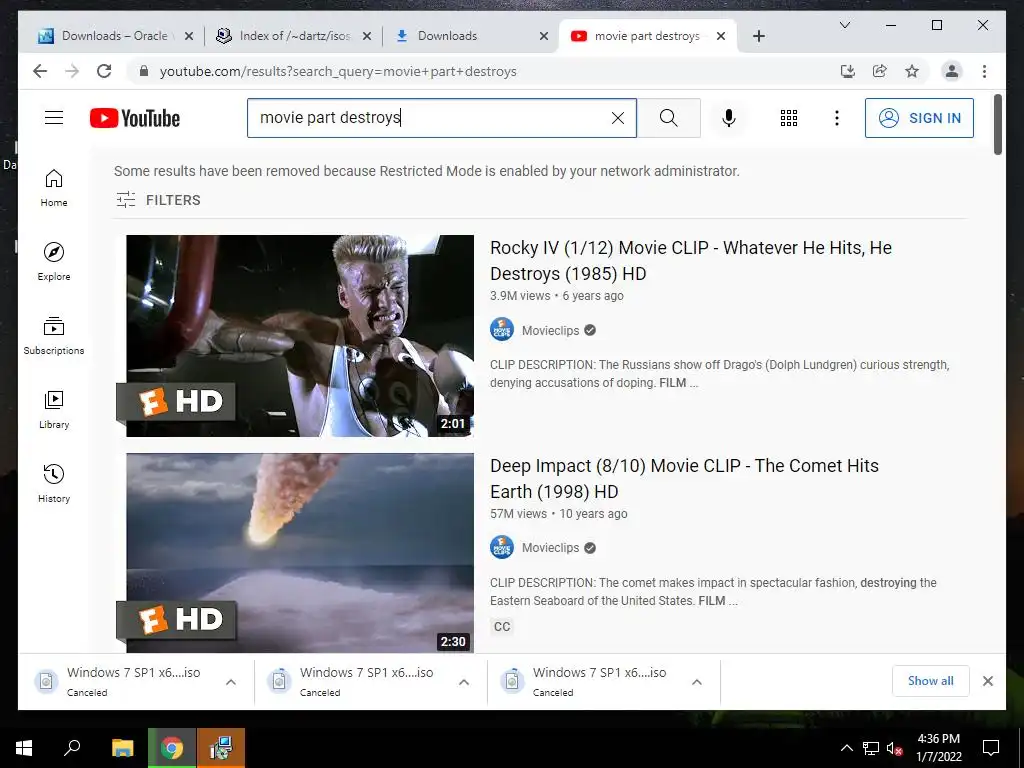Viewport: 1024px width, 768px height.
Task: Open Library in sidebar
Action: pyautogui.click(x=54, y=410)
